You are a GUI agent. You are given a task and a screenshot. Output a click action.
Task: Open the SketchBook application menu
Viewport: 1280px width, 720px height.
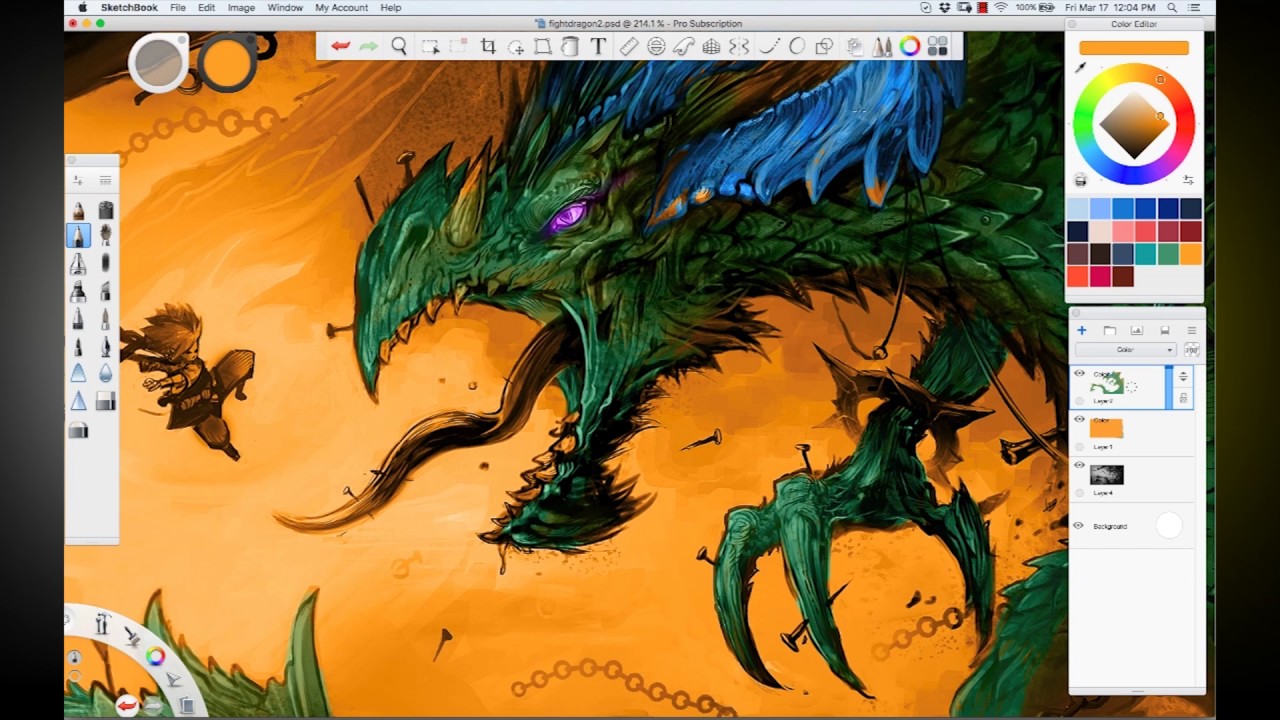coord(129,8)
